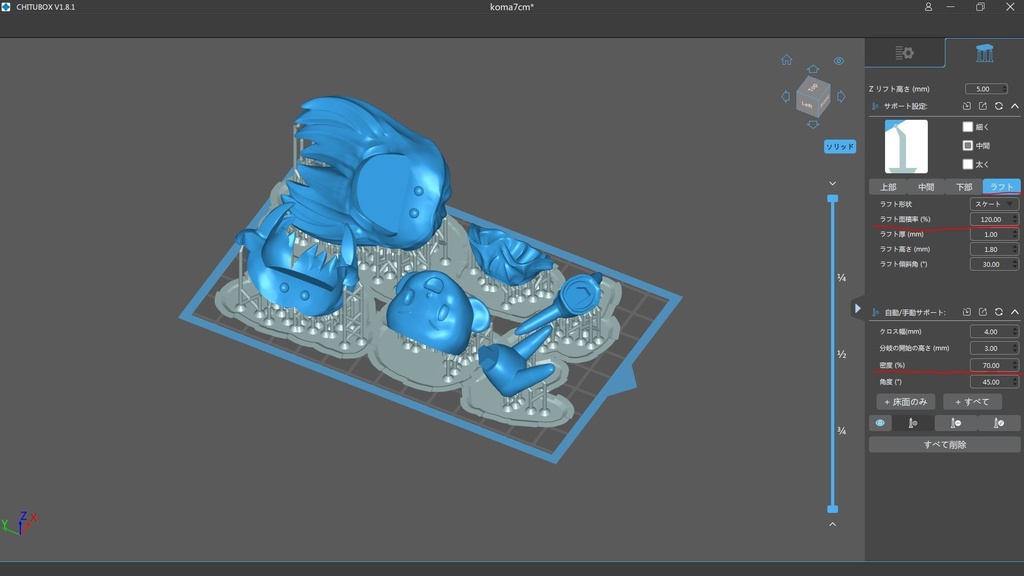
Task: Reset 自動/手動サポート settings refresh icon
Action: (x=999, y=312)
